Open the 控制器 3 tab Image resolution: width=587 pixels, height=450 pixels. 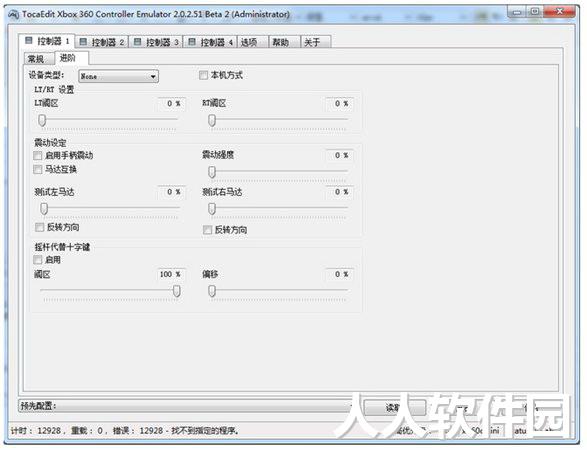pyautogui.click(x=156, y=42)
